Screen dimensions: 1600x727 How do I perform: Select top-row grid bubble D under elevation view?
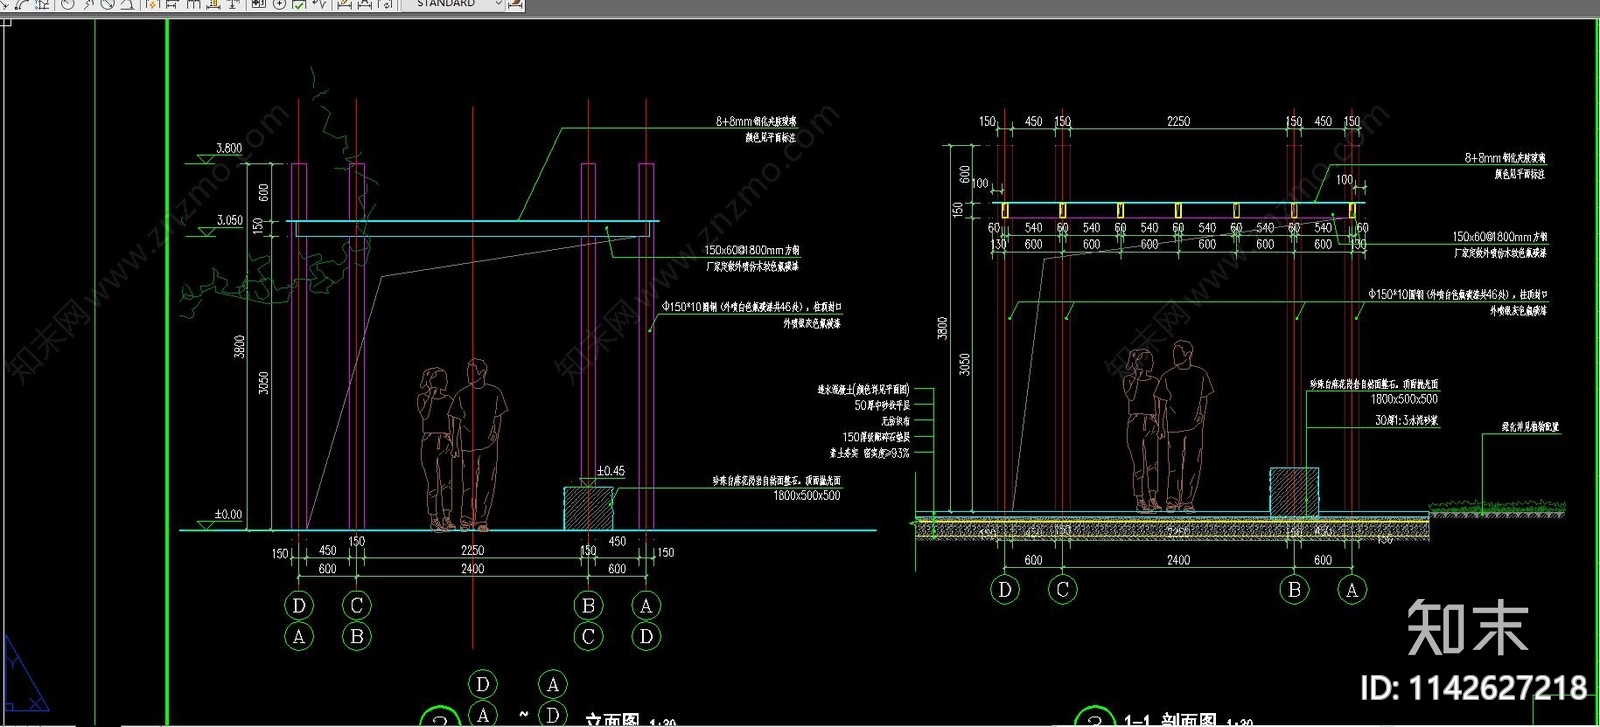[x=299, y=605]
